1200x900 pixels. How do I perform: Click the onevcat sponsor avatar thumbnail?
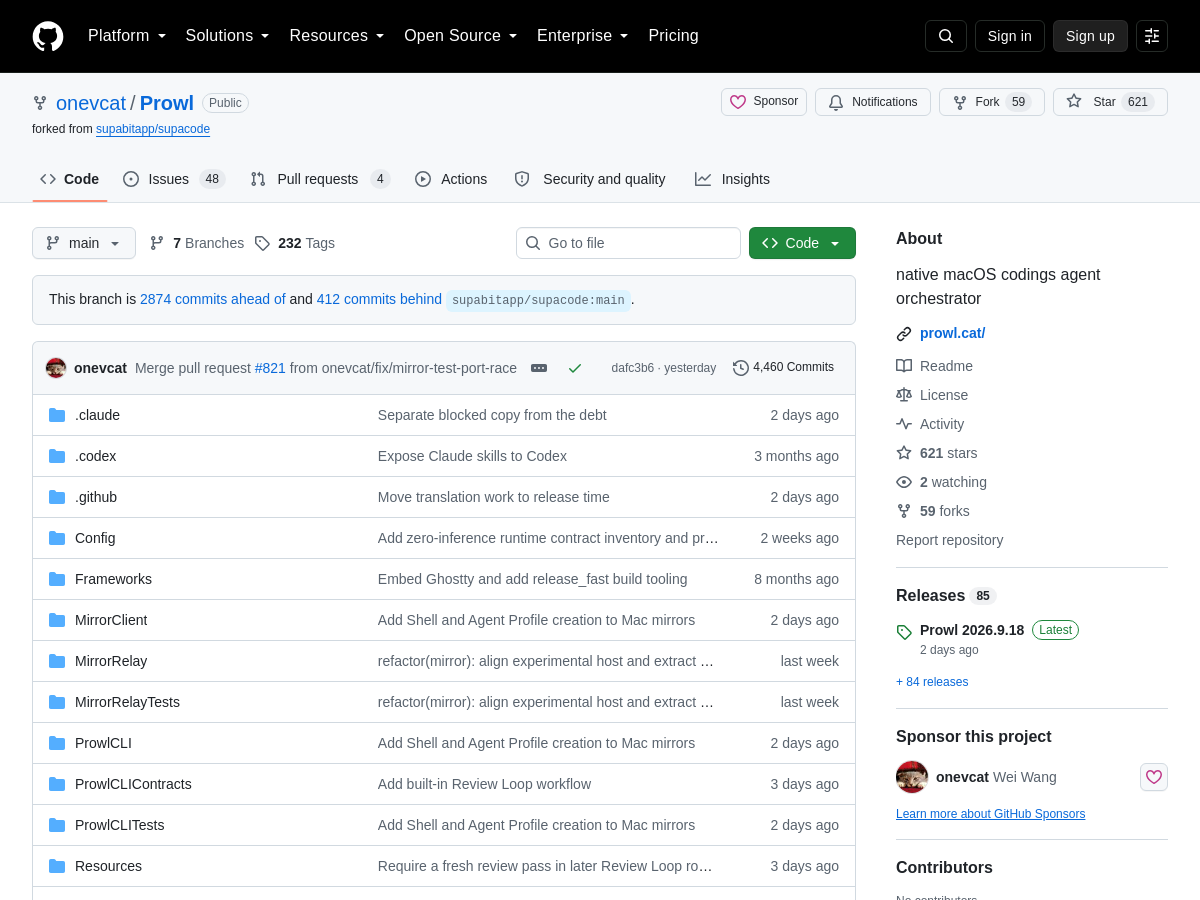point(912,777)
